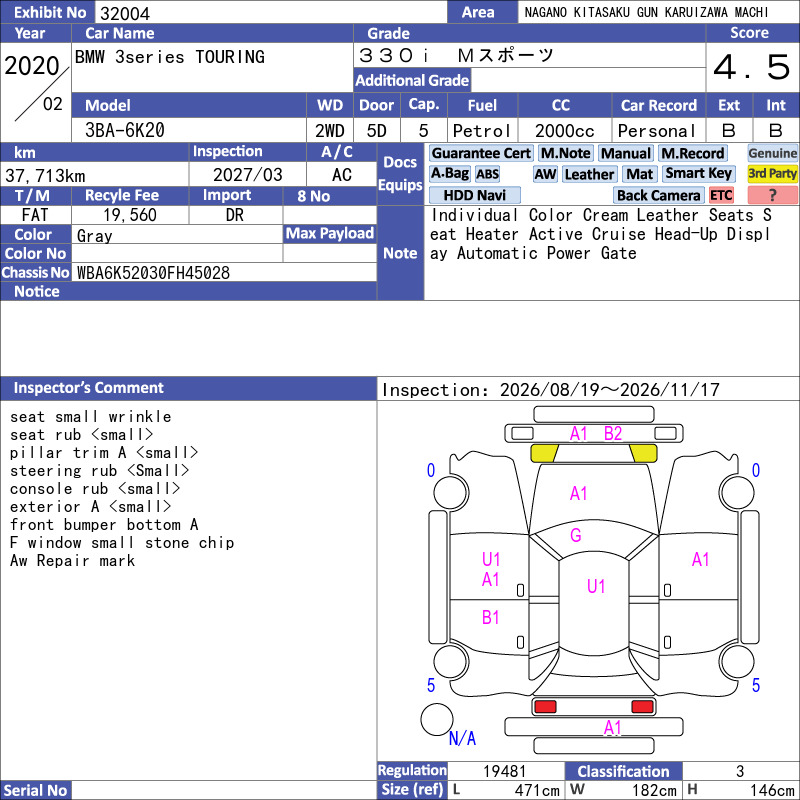Image resolution: width=800 pixels, height=800 pixels.
Task: Select the inspection date 2027/03
Action: coord(247,175)
